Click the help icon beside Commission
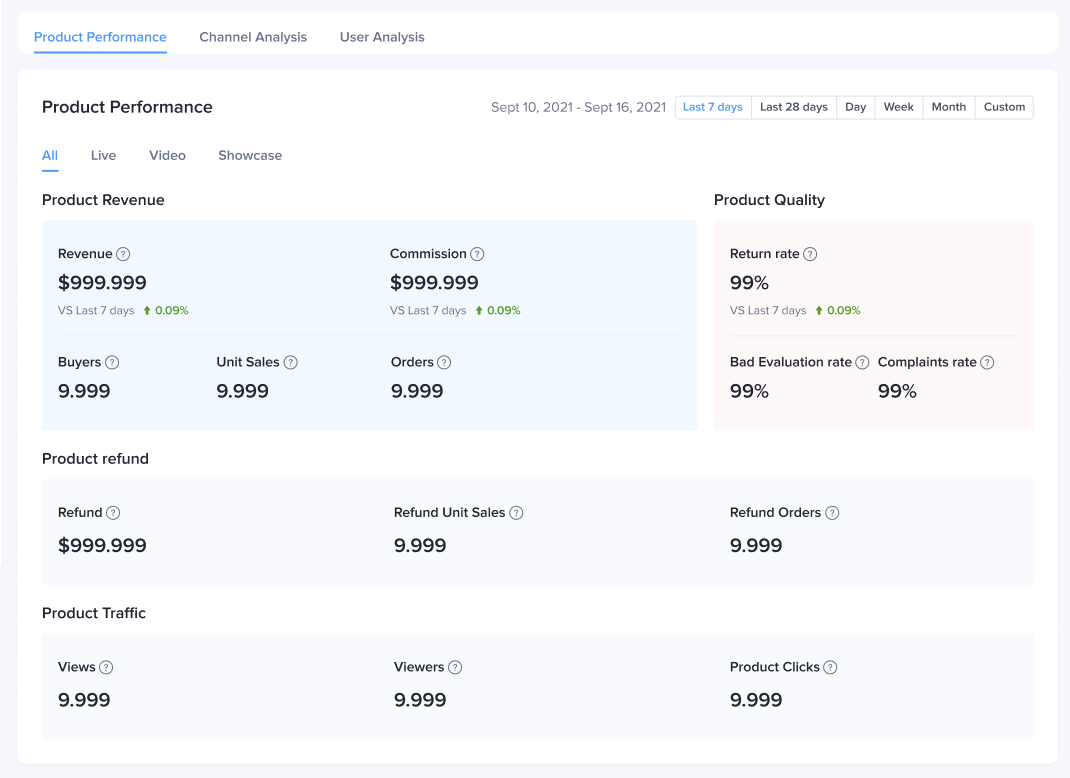 (477, 254)
